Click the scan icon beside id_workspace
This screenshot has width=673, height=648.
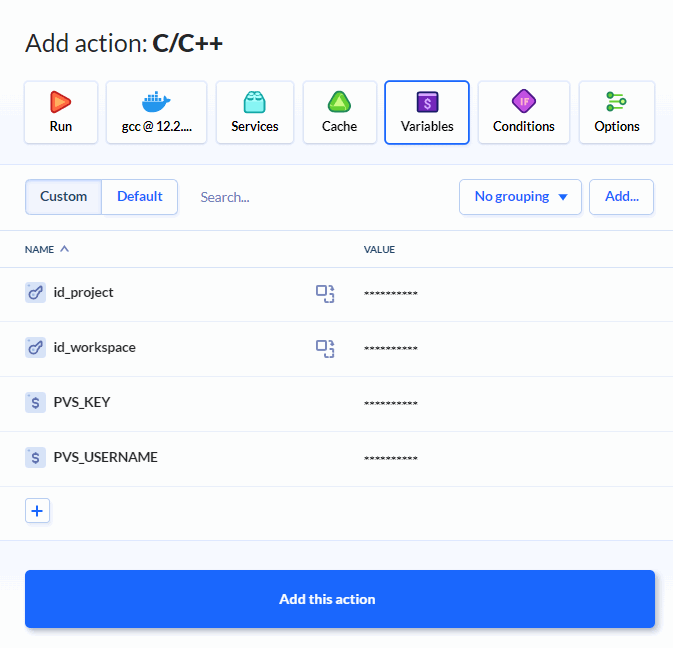pyautogui.click(x=325, y=348)
